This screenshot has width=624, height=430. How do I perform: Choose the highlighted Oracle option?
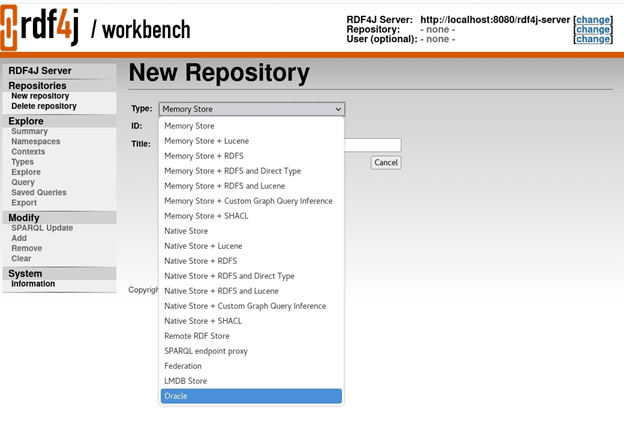coord(251,396)
